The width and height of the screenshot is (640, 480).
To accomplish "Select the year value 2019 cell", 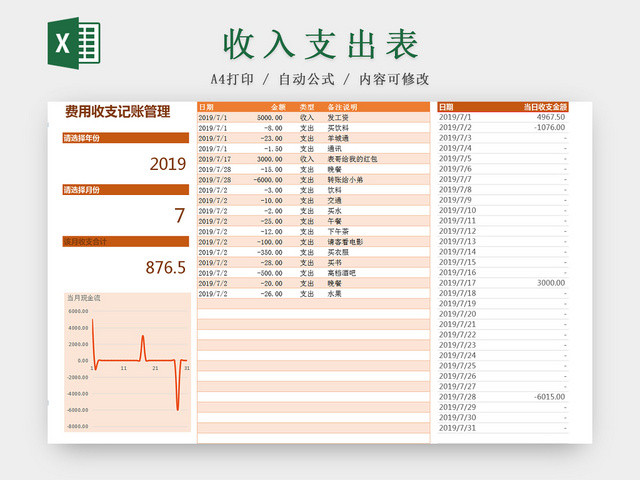I will (168, 164).
